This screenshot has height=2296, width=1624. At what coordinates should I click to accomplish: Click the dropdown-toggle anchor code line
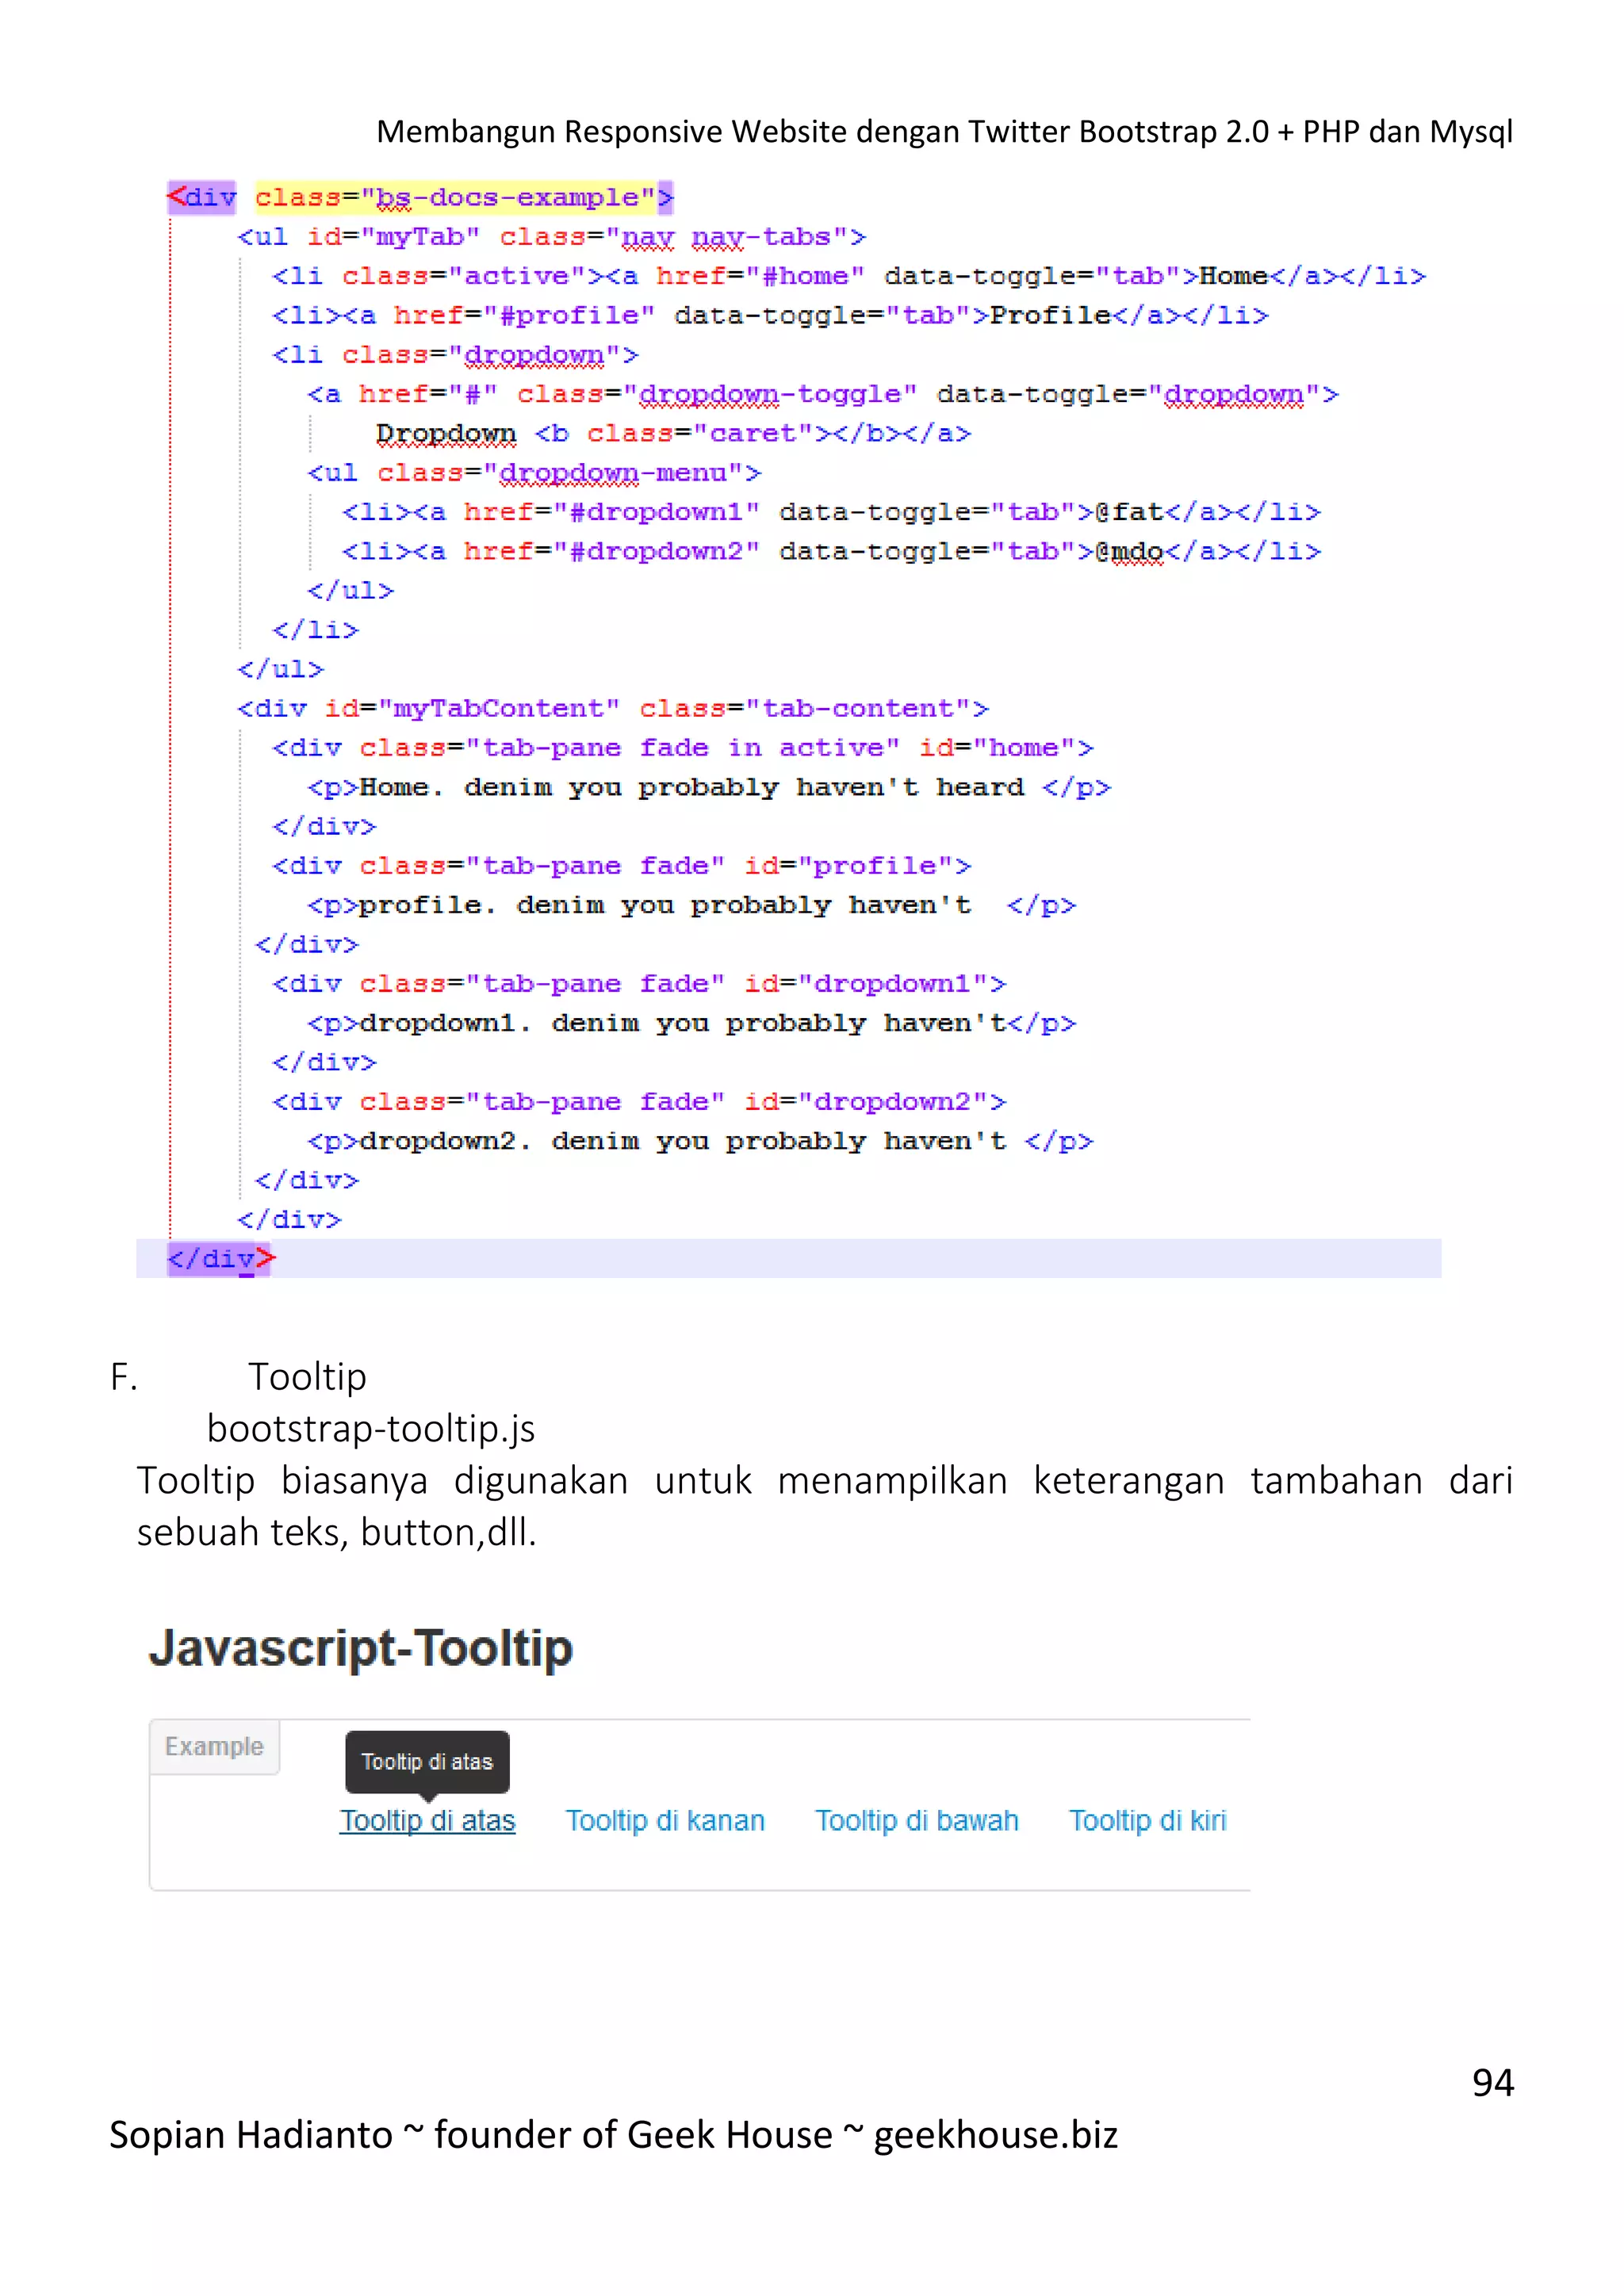(823, 394)
